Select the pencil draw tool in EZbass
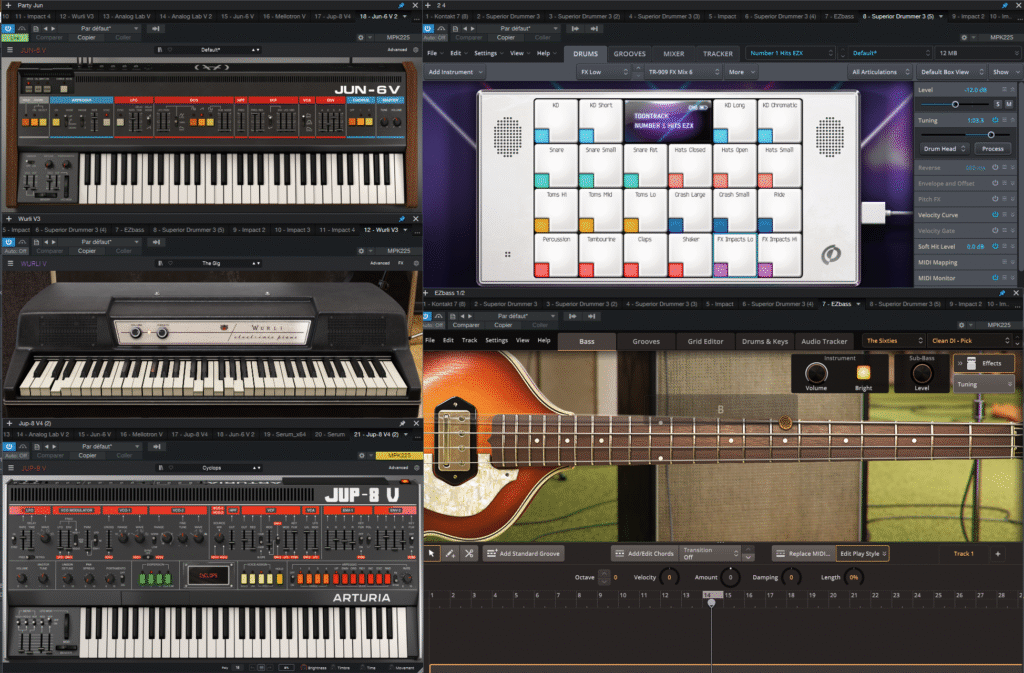Screen dimensions: 1024x673 click(x=450, y=554)
